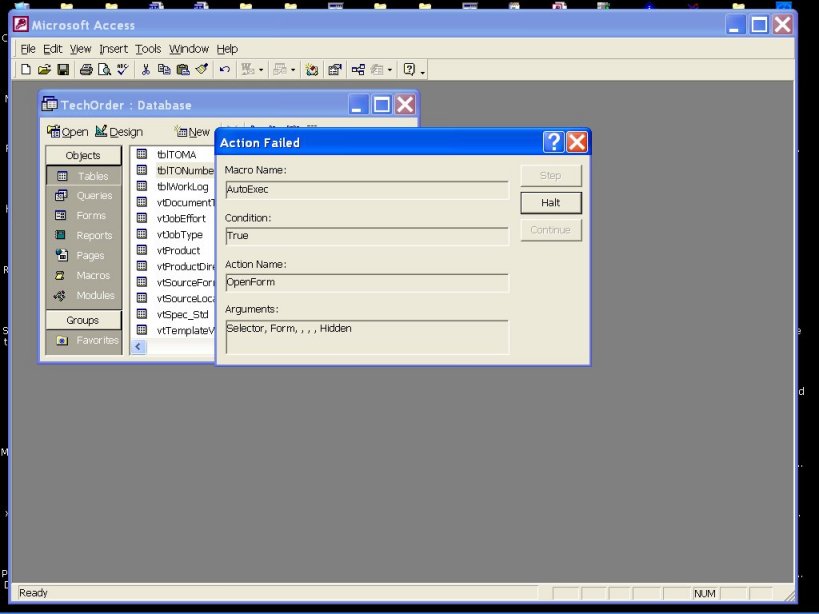Image resolution: width=819 pixels, height=614 pixels.
Task: Click the Relationships toolbar icon
Action: click(x=358, y=69)
